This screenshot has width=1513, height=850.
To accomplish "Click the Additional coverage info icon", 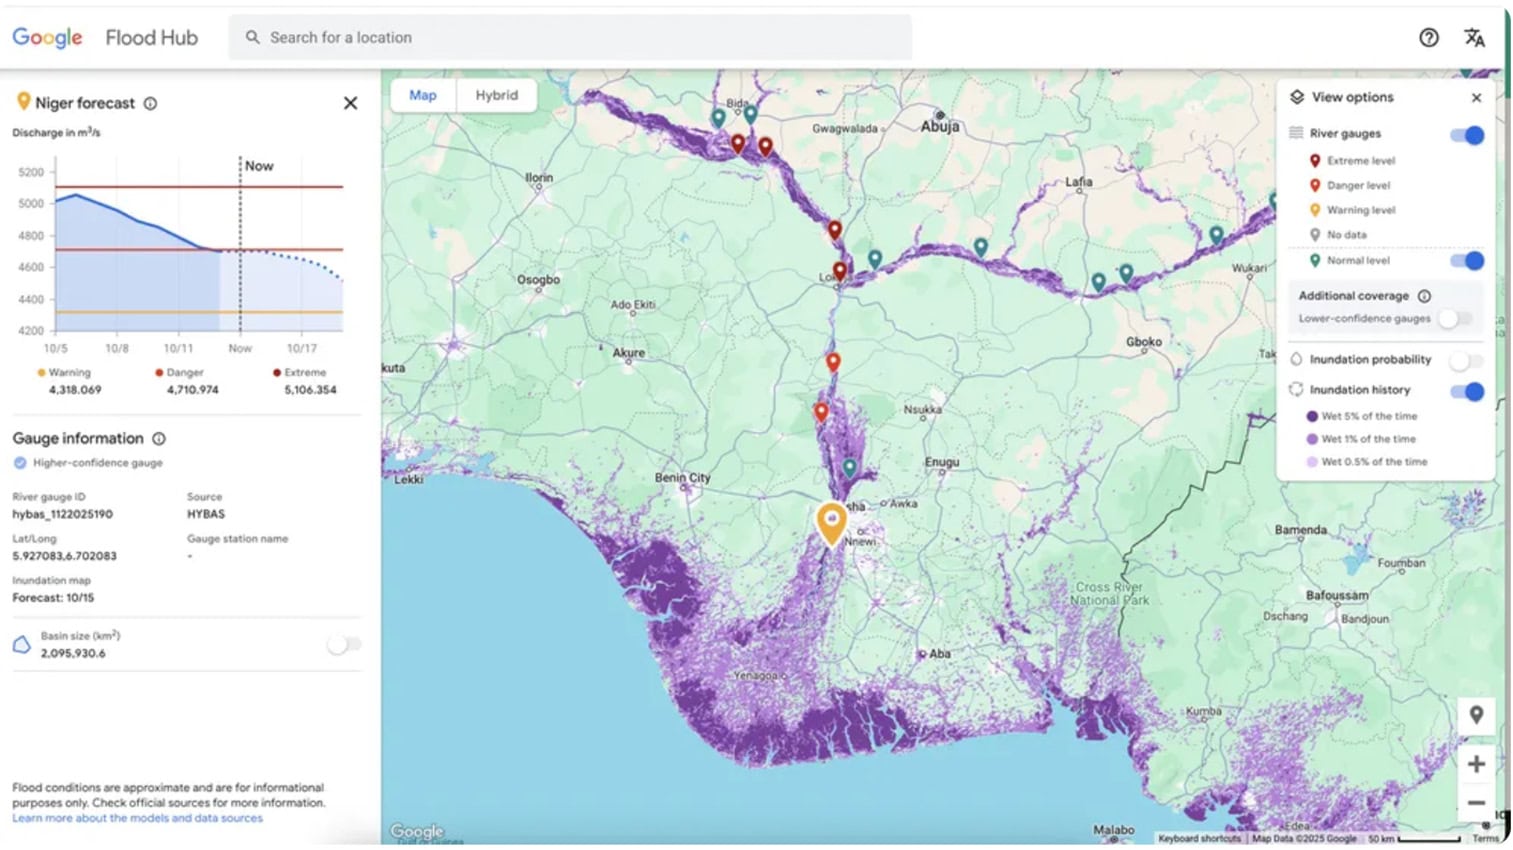I will click(x=1424, y=296).
